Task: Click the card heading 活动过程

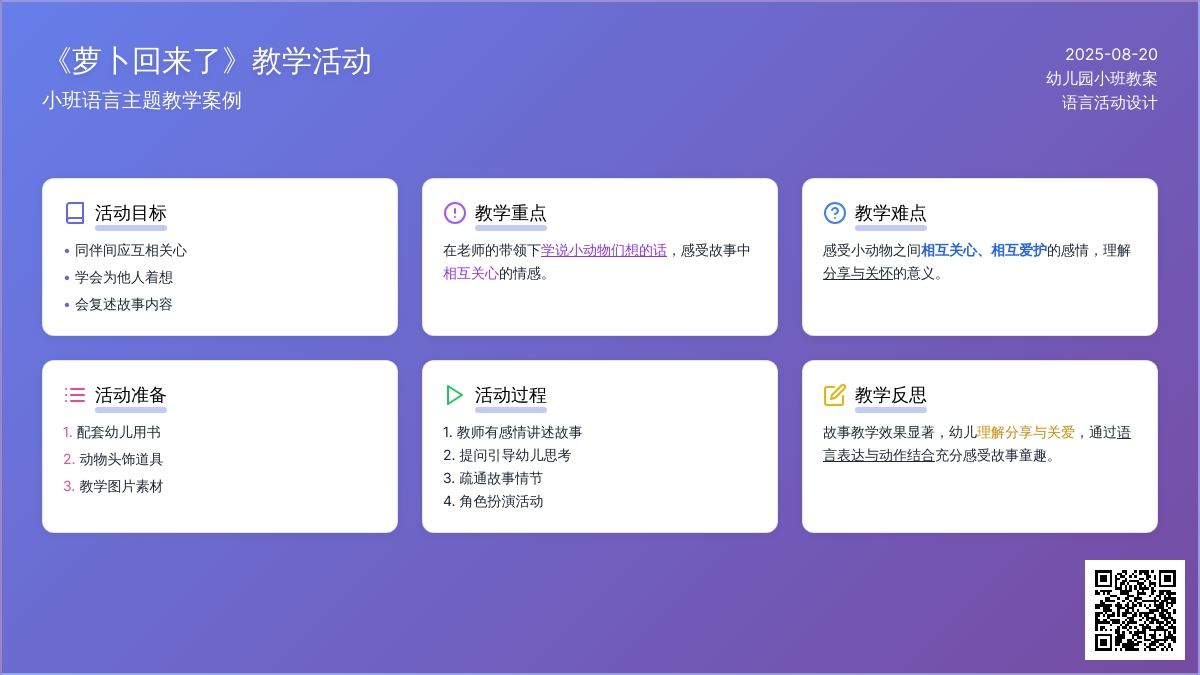Action: pos(511,395)
